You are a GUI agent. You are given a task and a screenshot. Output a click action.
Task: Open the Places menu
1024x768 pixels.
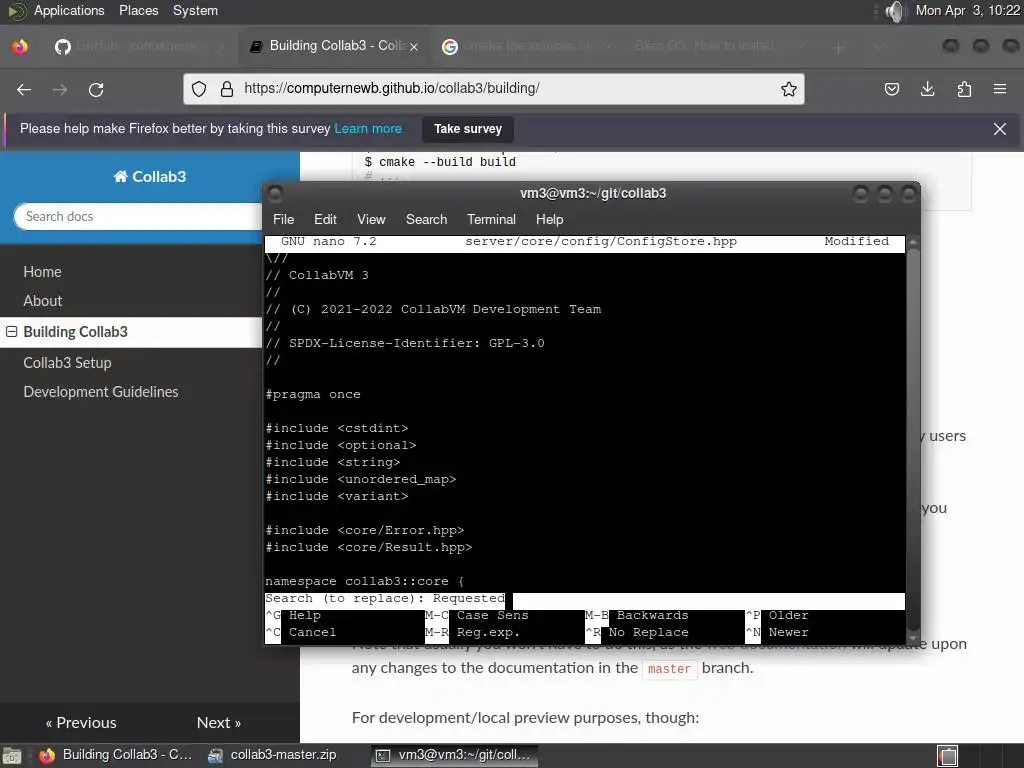coord(138,10)
